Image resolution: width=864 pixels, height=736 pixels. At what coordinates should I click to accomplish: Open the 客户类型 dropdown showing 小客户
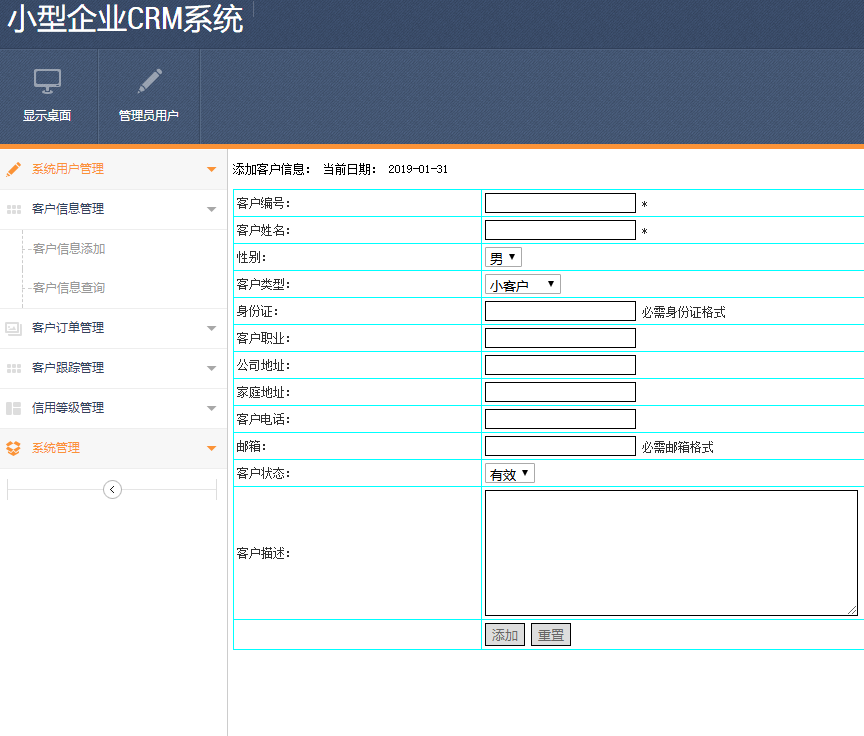[x=522, y=284]
